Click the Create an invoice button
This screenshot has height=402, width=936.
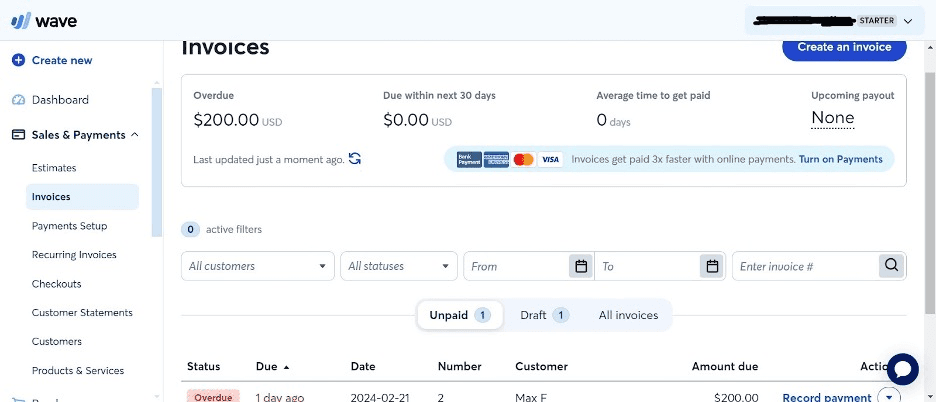pyautogui.click(x=843, y=47)
